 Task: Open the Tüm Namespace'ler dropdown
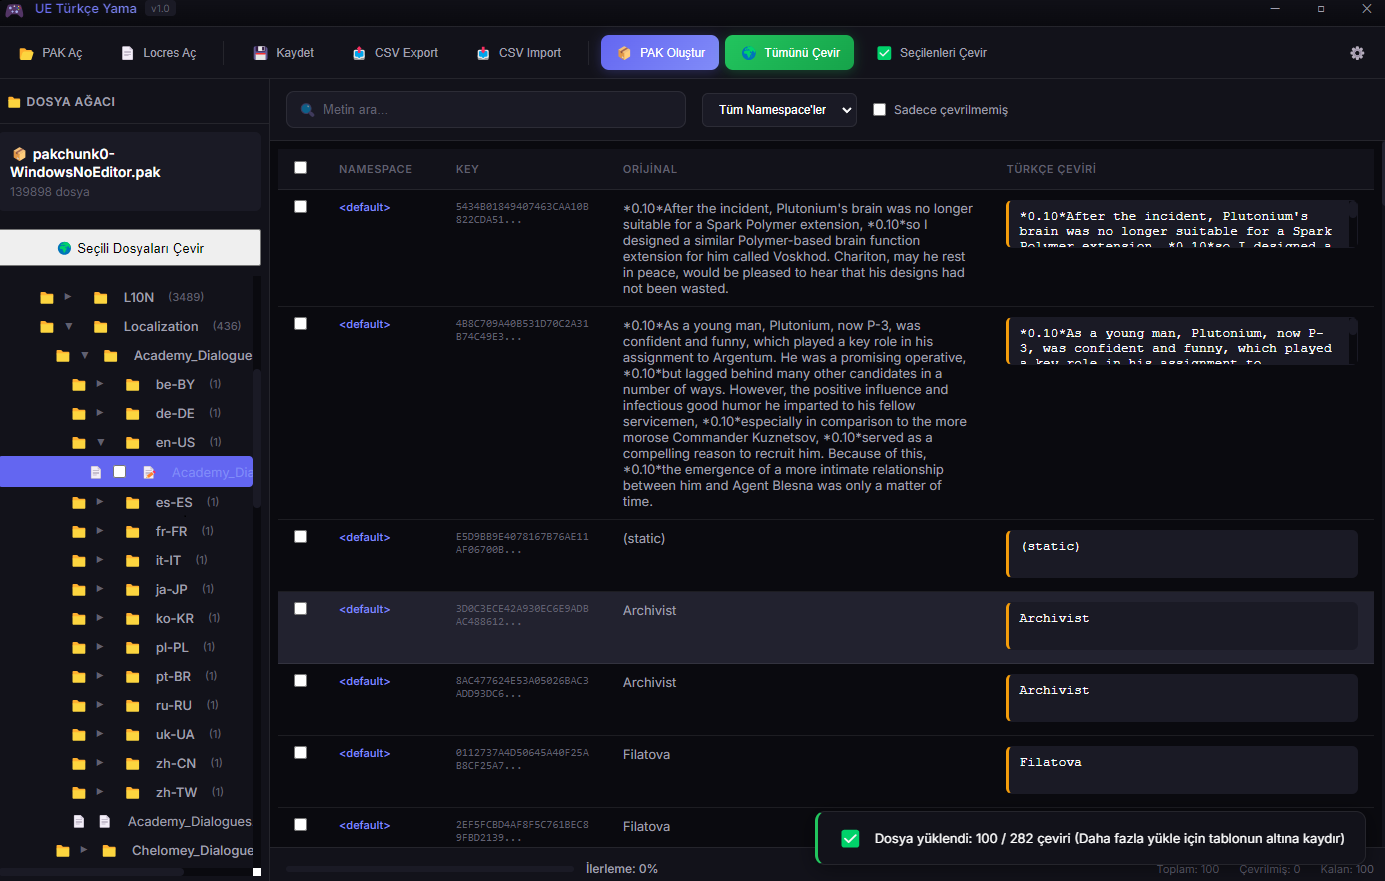click(779, 110)
